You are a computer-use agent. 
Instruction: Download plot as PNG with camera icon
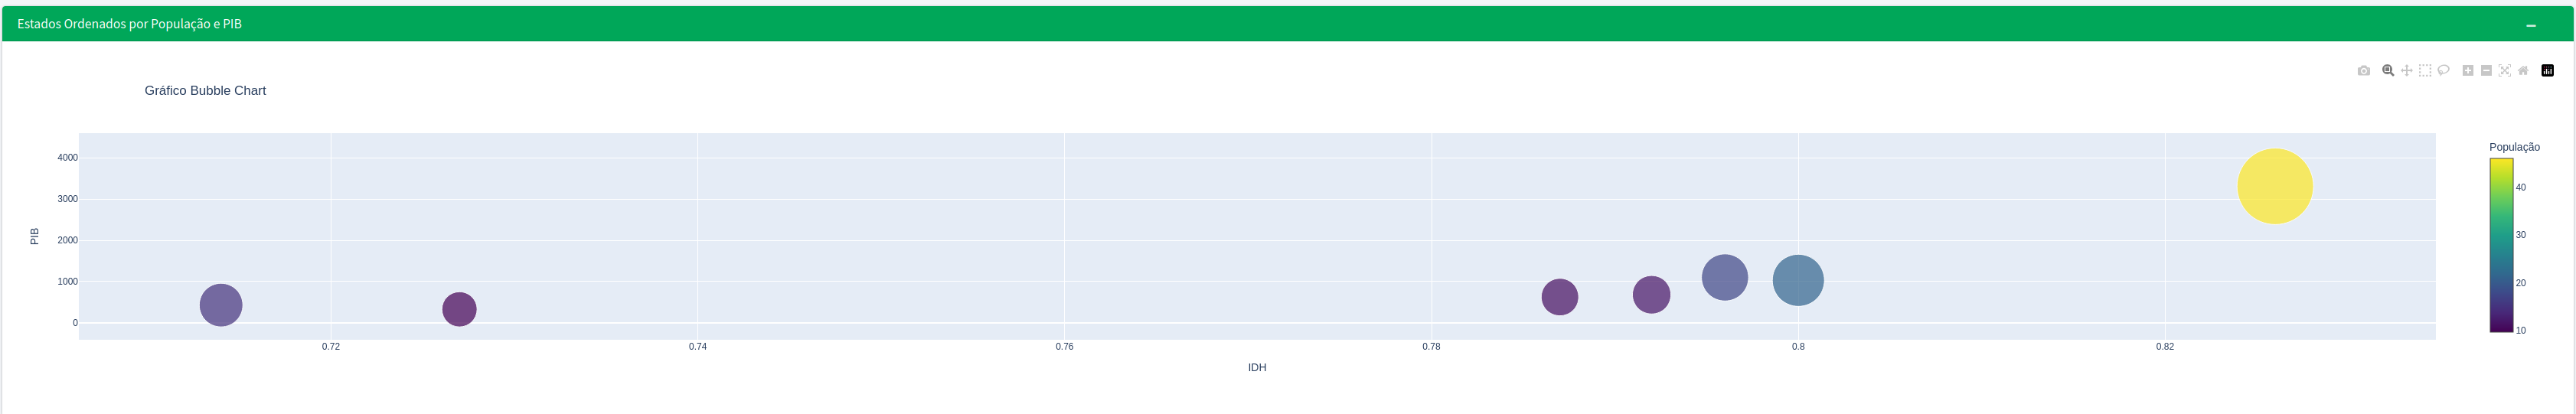(2363, 71)
